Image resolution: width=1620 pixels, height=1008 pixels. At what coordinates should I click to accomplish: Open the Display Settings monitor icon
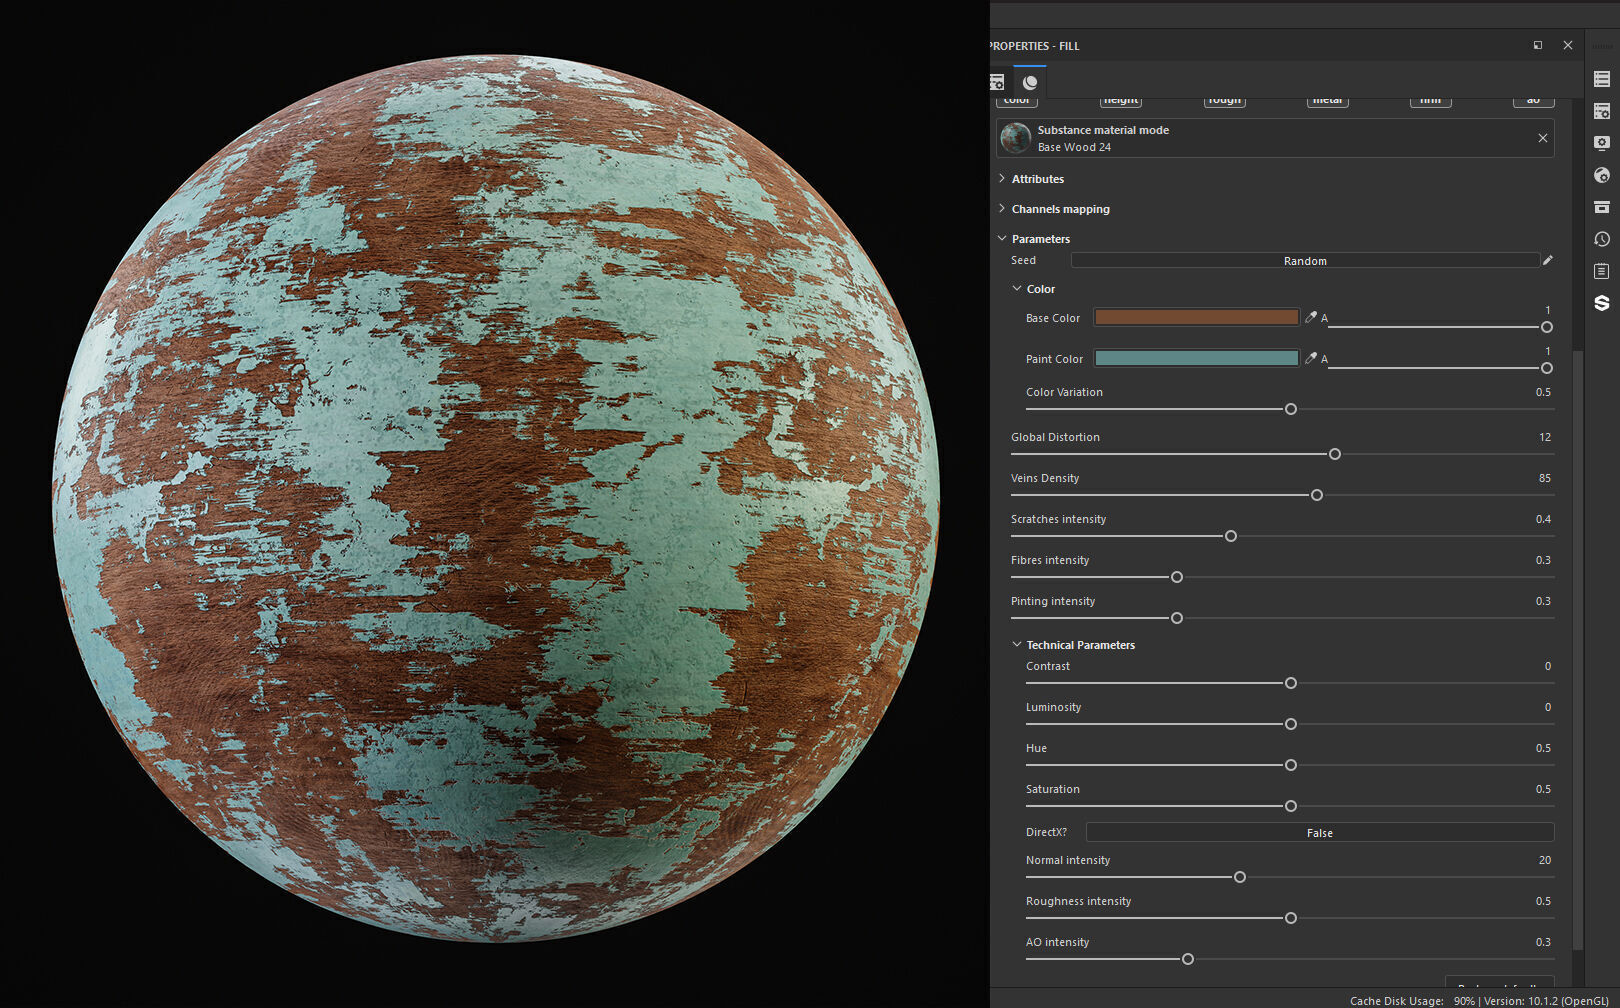tap(1601, 143)
